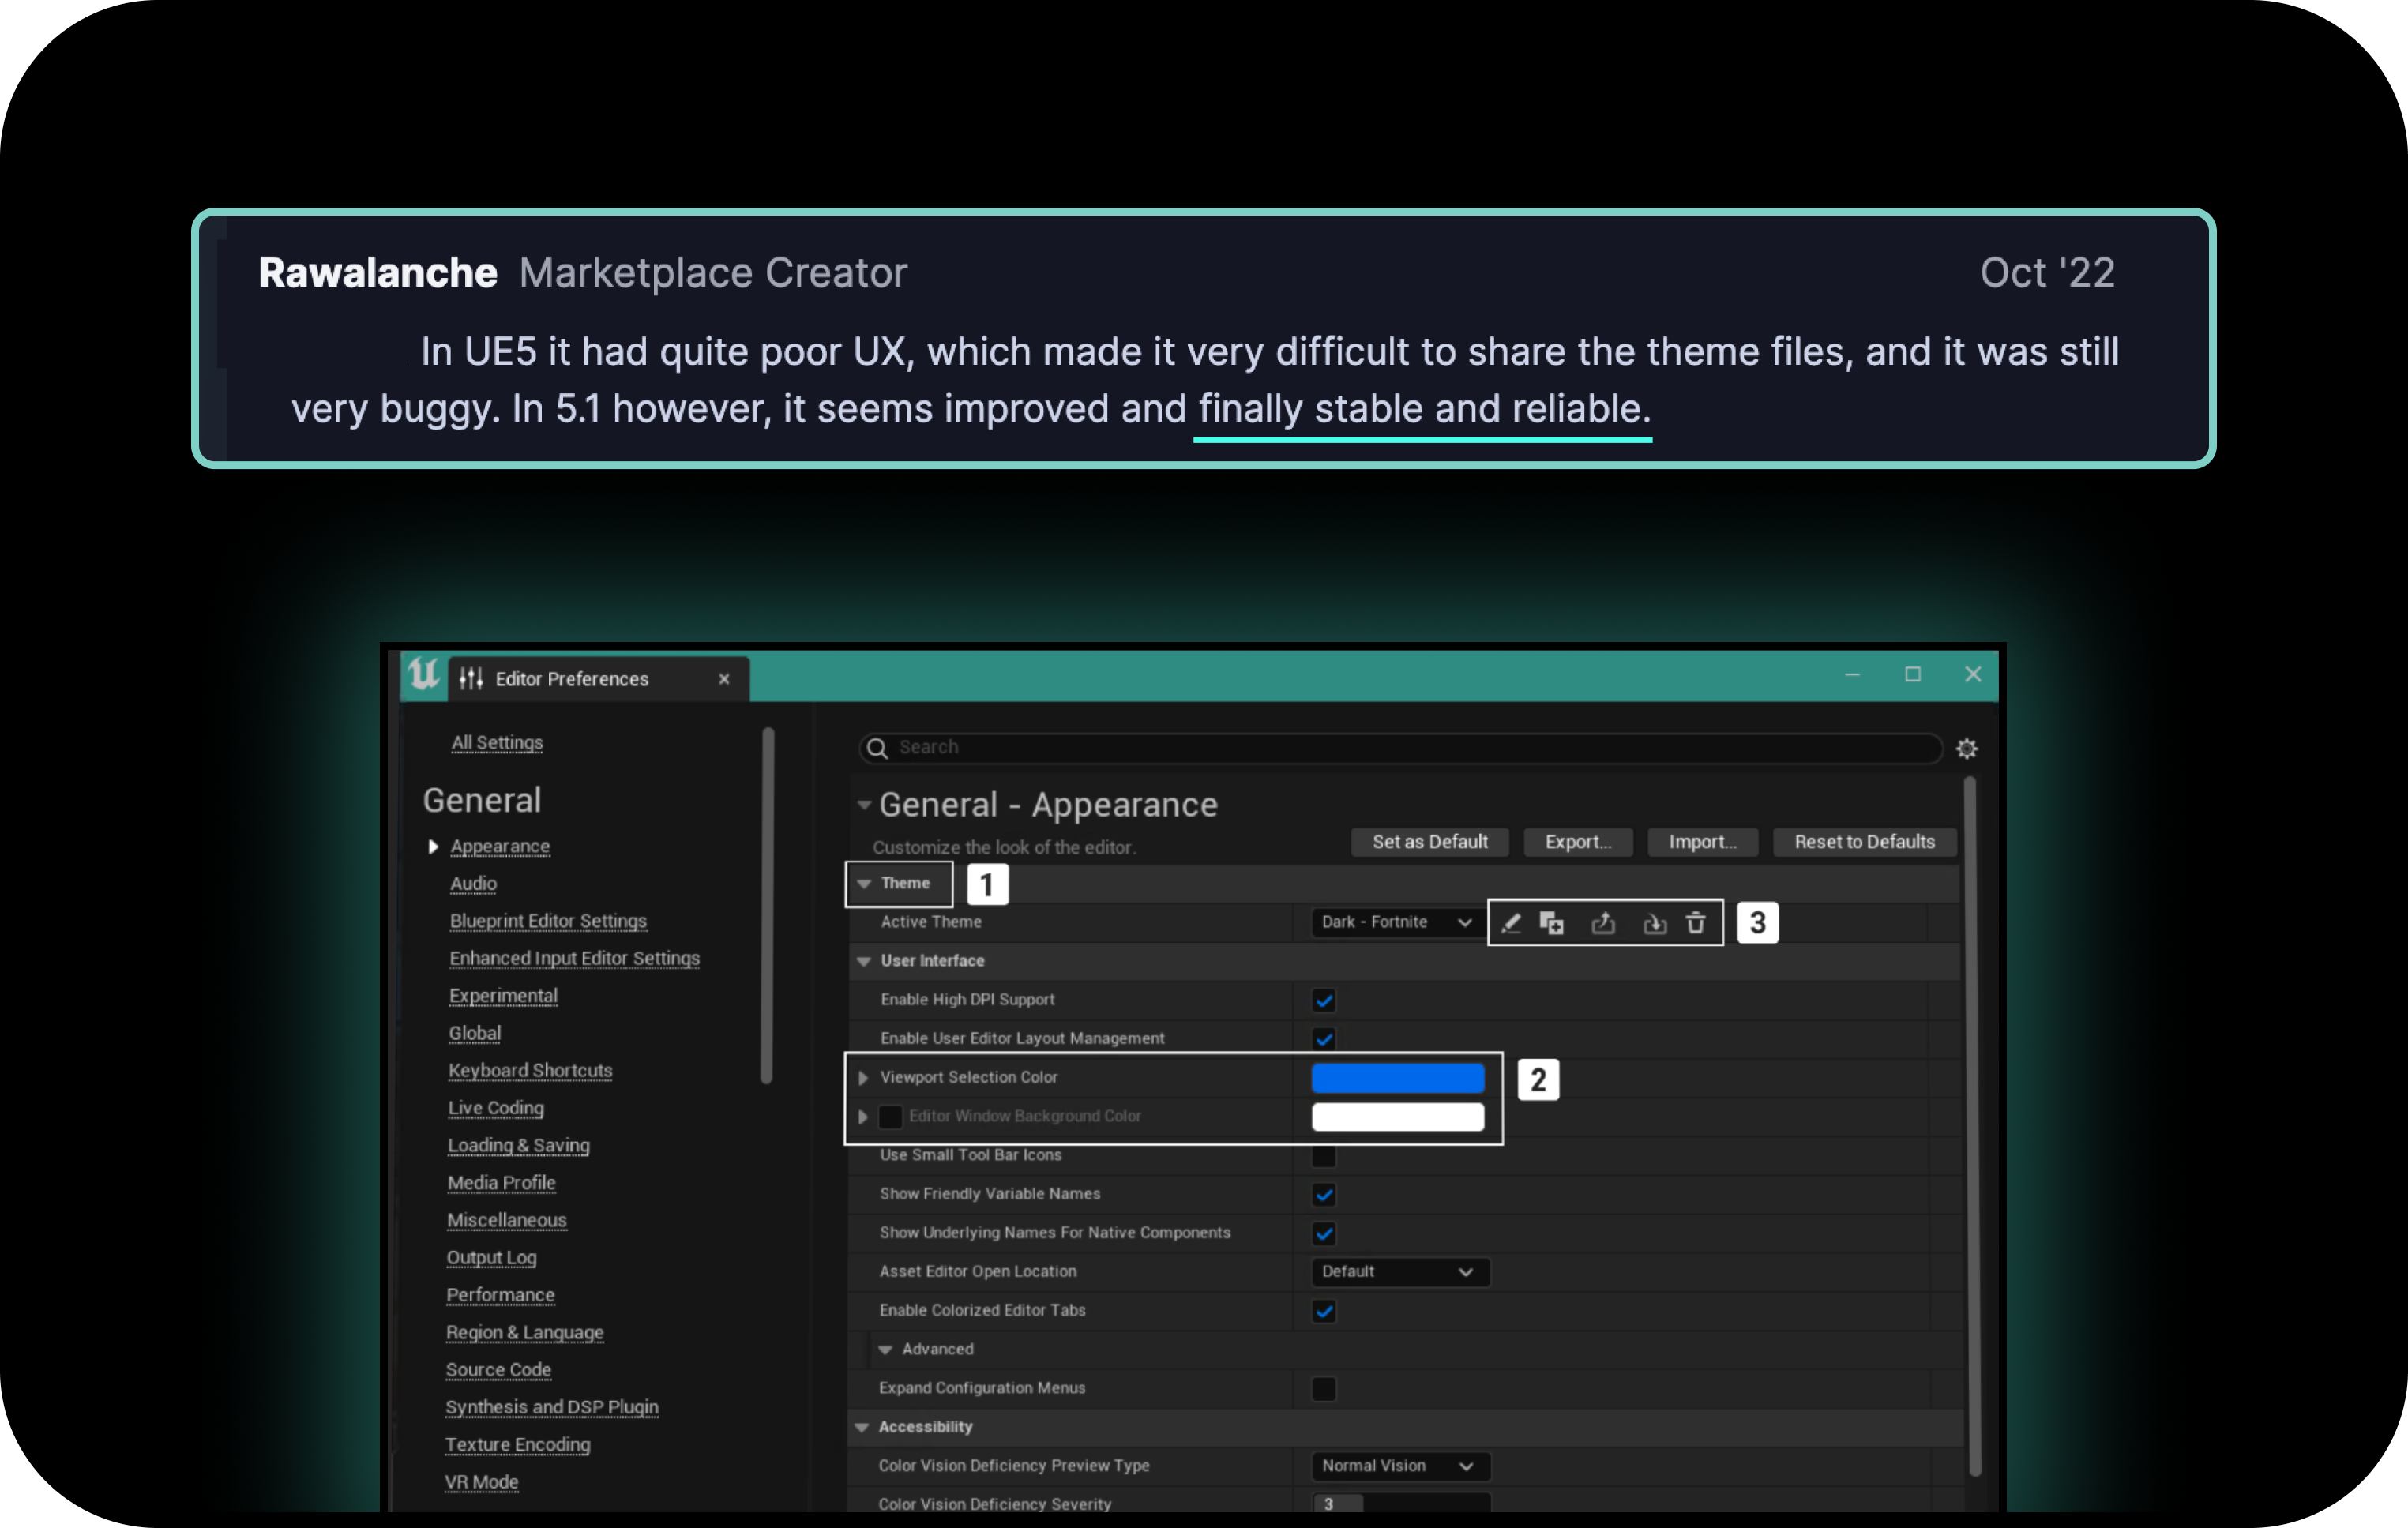Click the Unreal Engine logo icon
The image size is (2408, 1528).
pyautogui.click(x=423, y=675)
